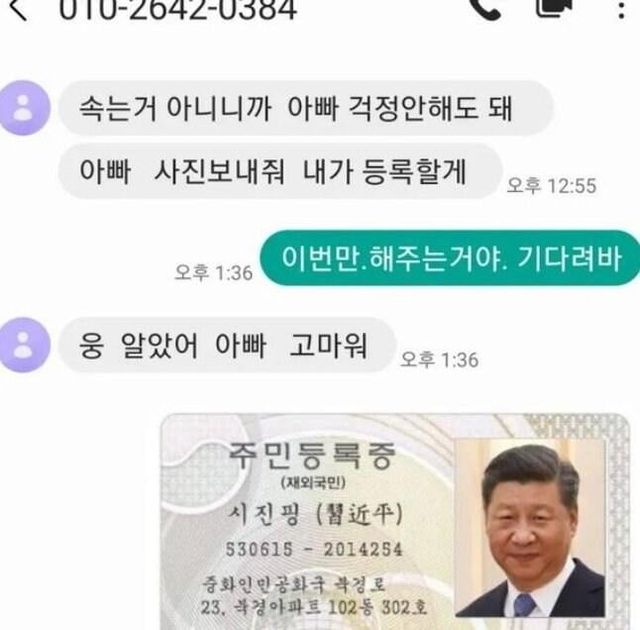Open the sent ID card image attachment
The image size is (640, 630).
[395, 522]
